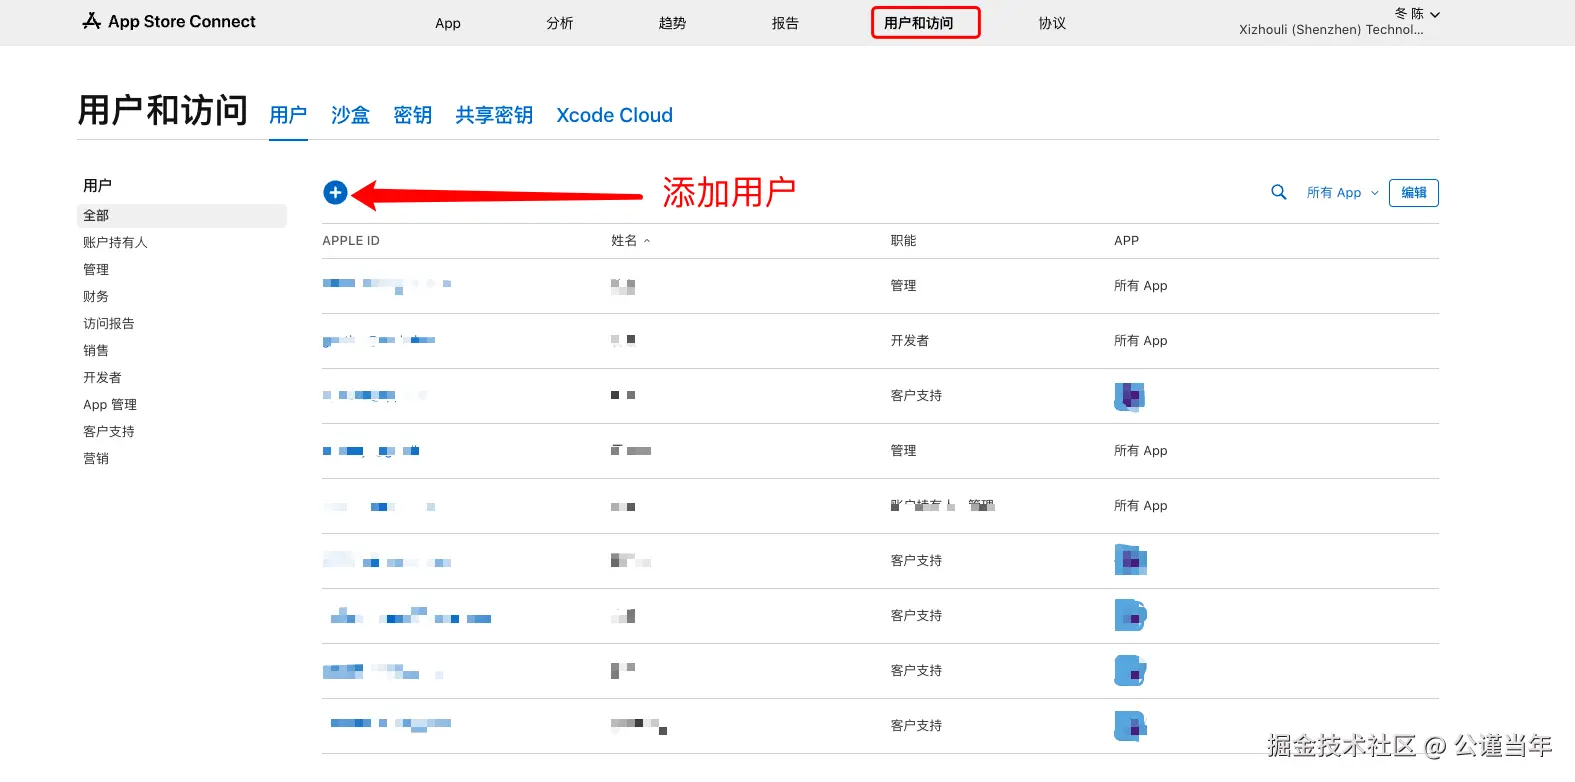Click the 职能 column header

(x=903, y=241)
